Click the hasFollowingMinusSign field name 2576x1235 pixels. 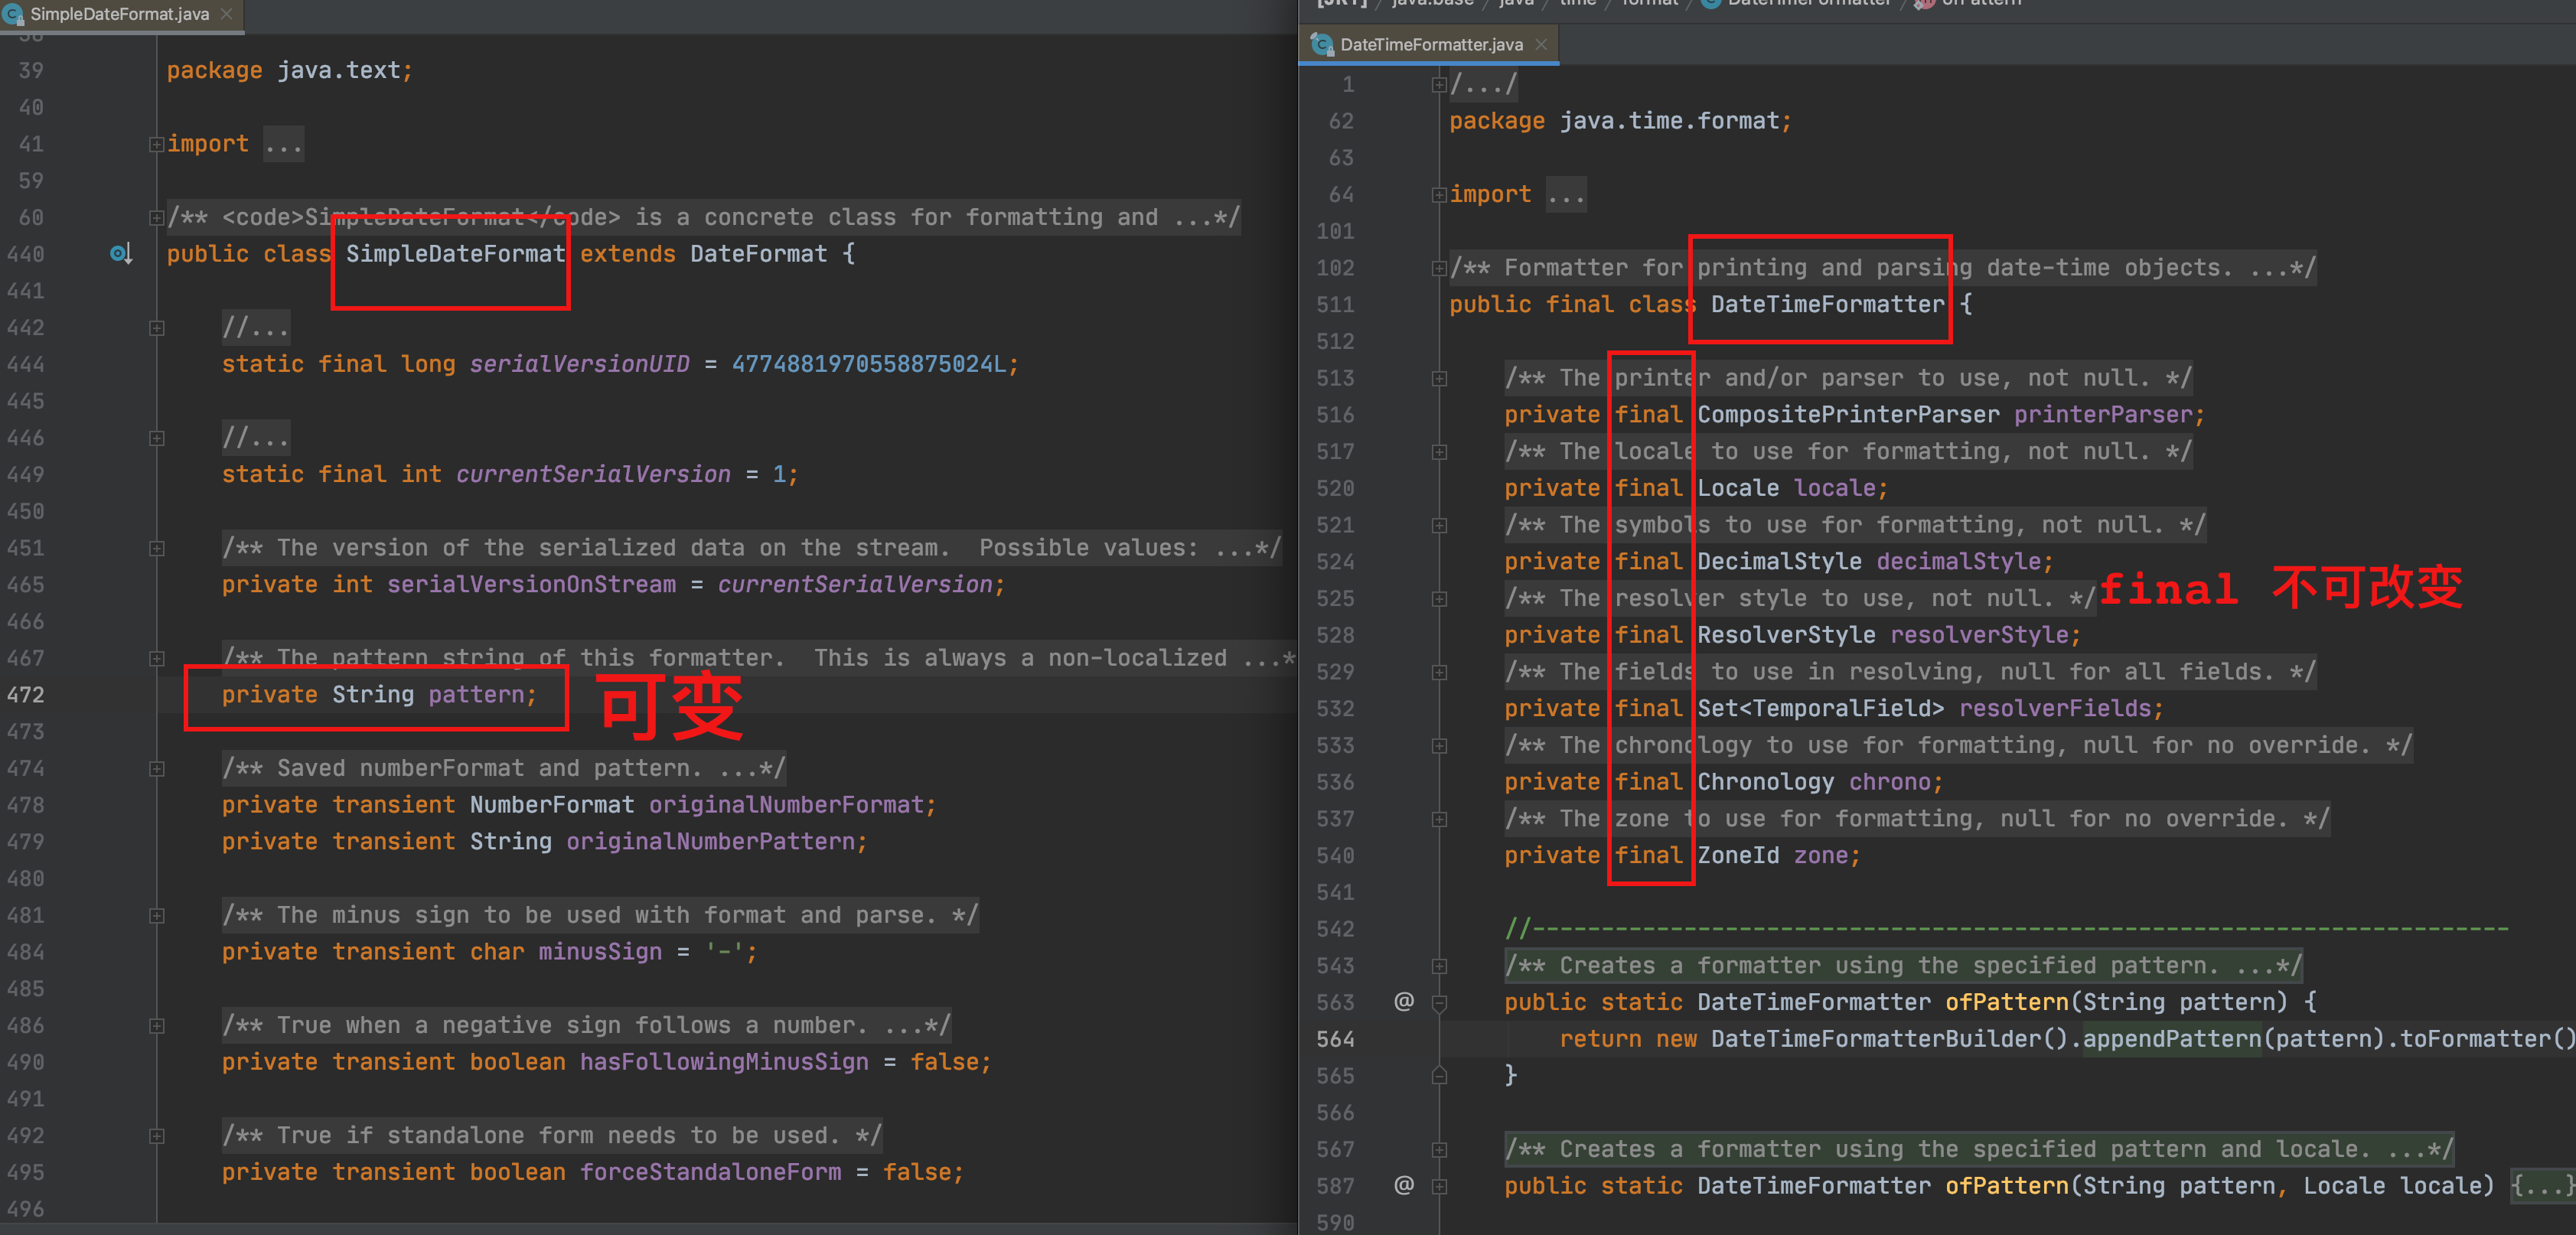(x=724, y=1062)
